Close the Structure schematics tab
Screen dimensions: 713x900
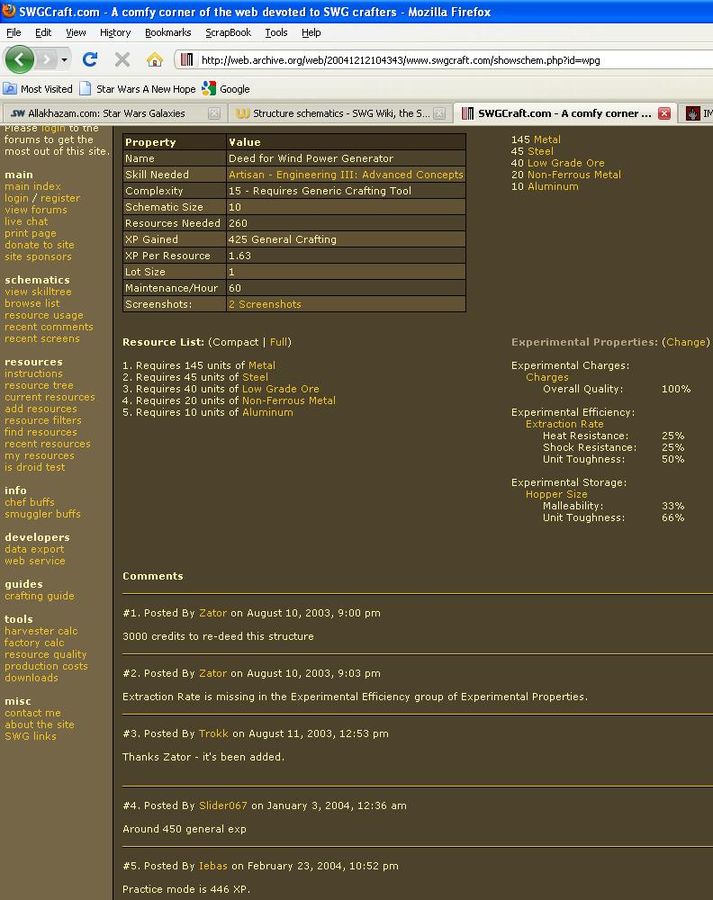click(439, 114)
